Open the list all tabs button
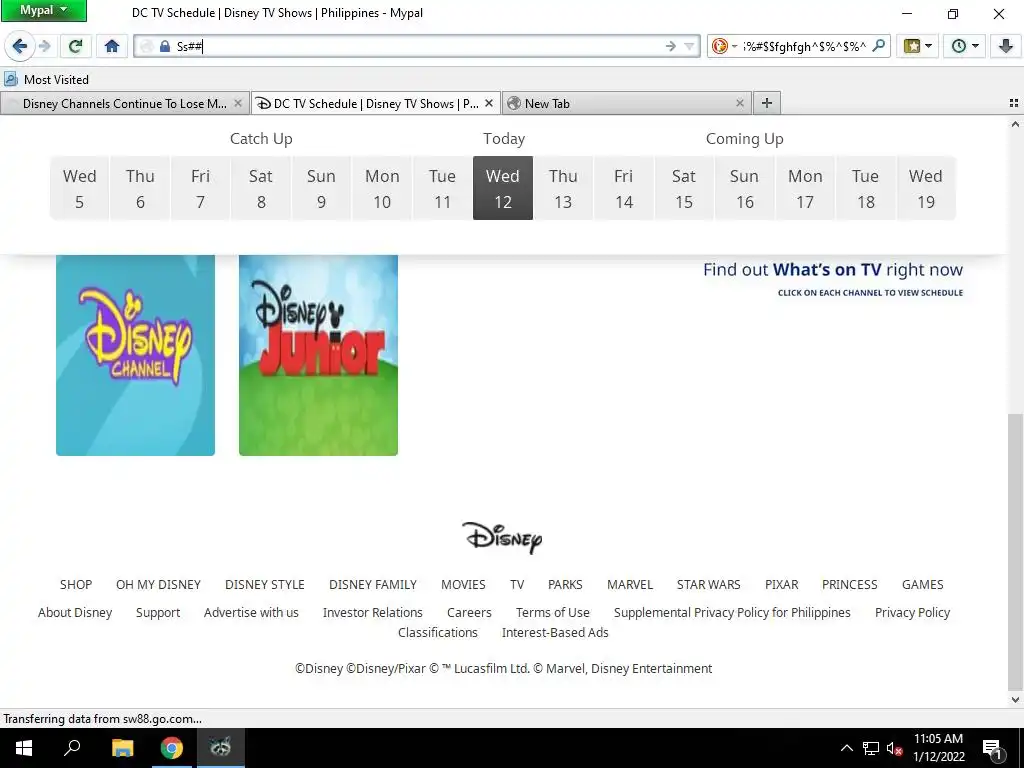 click(1014, 103)
